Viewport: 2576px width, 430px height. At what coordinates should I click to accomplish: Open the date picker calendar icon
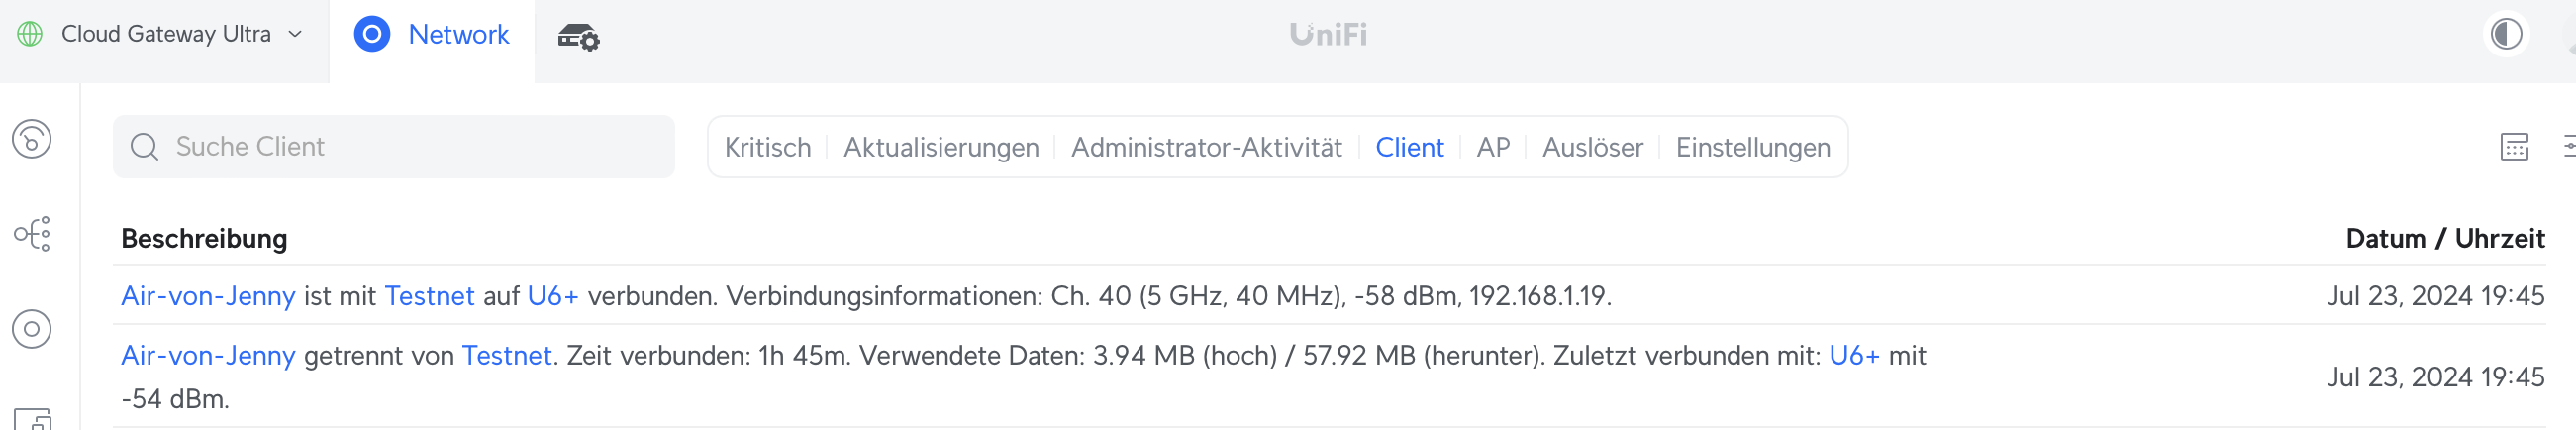[2514, 147]
